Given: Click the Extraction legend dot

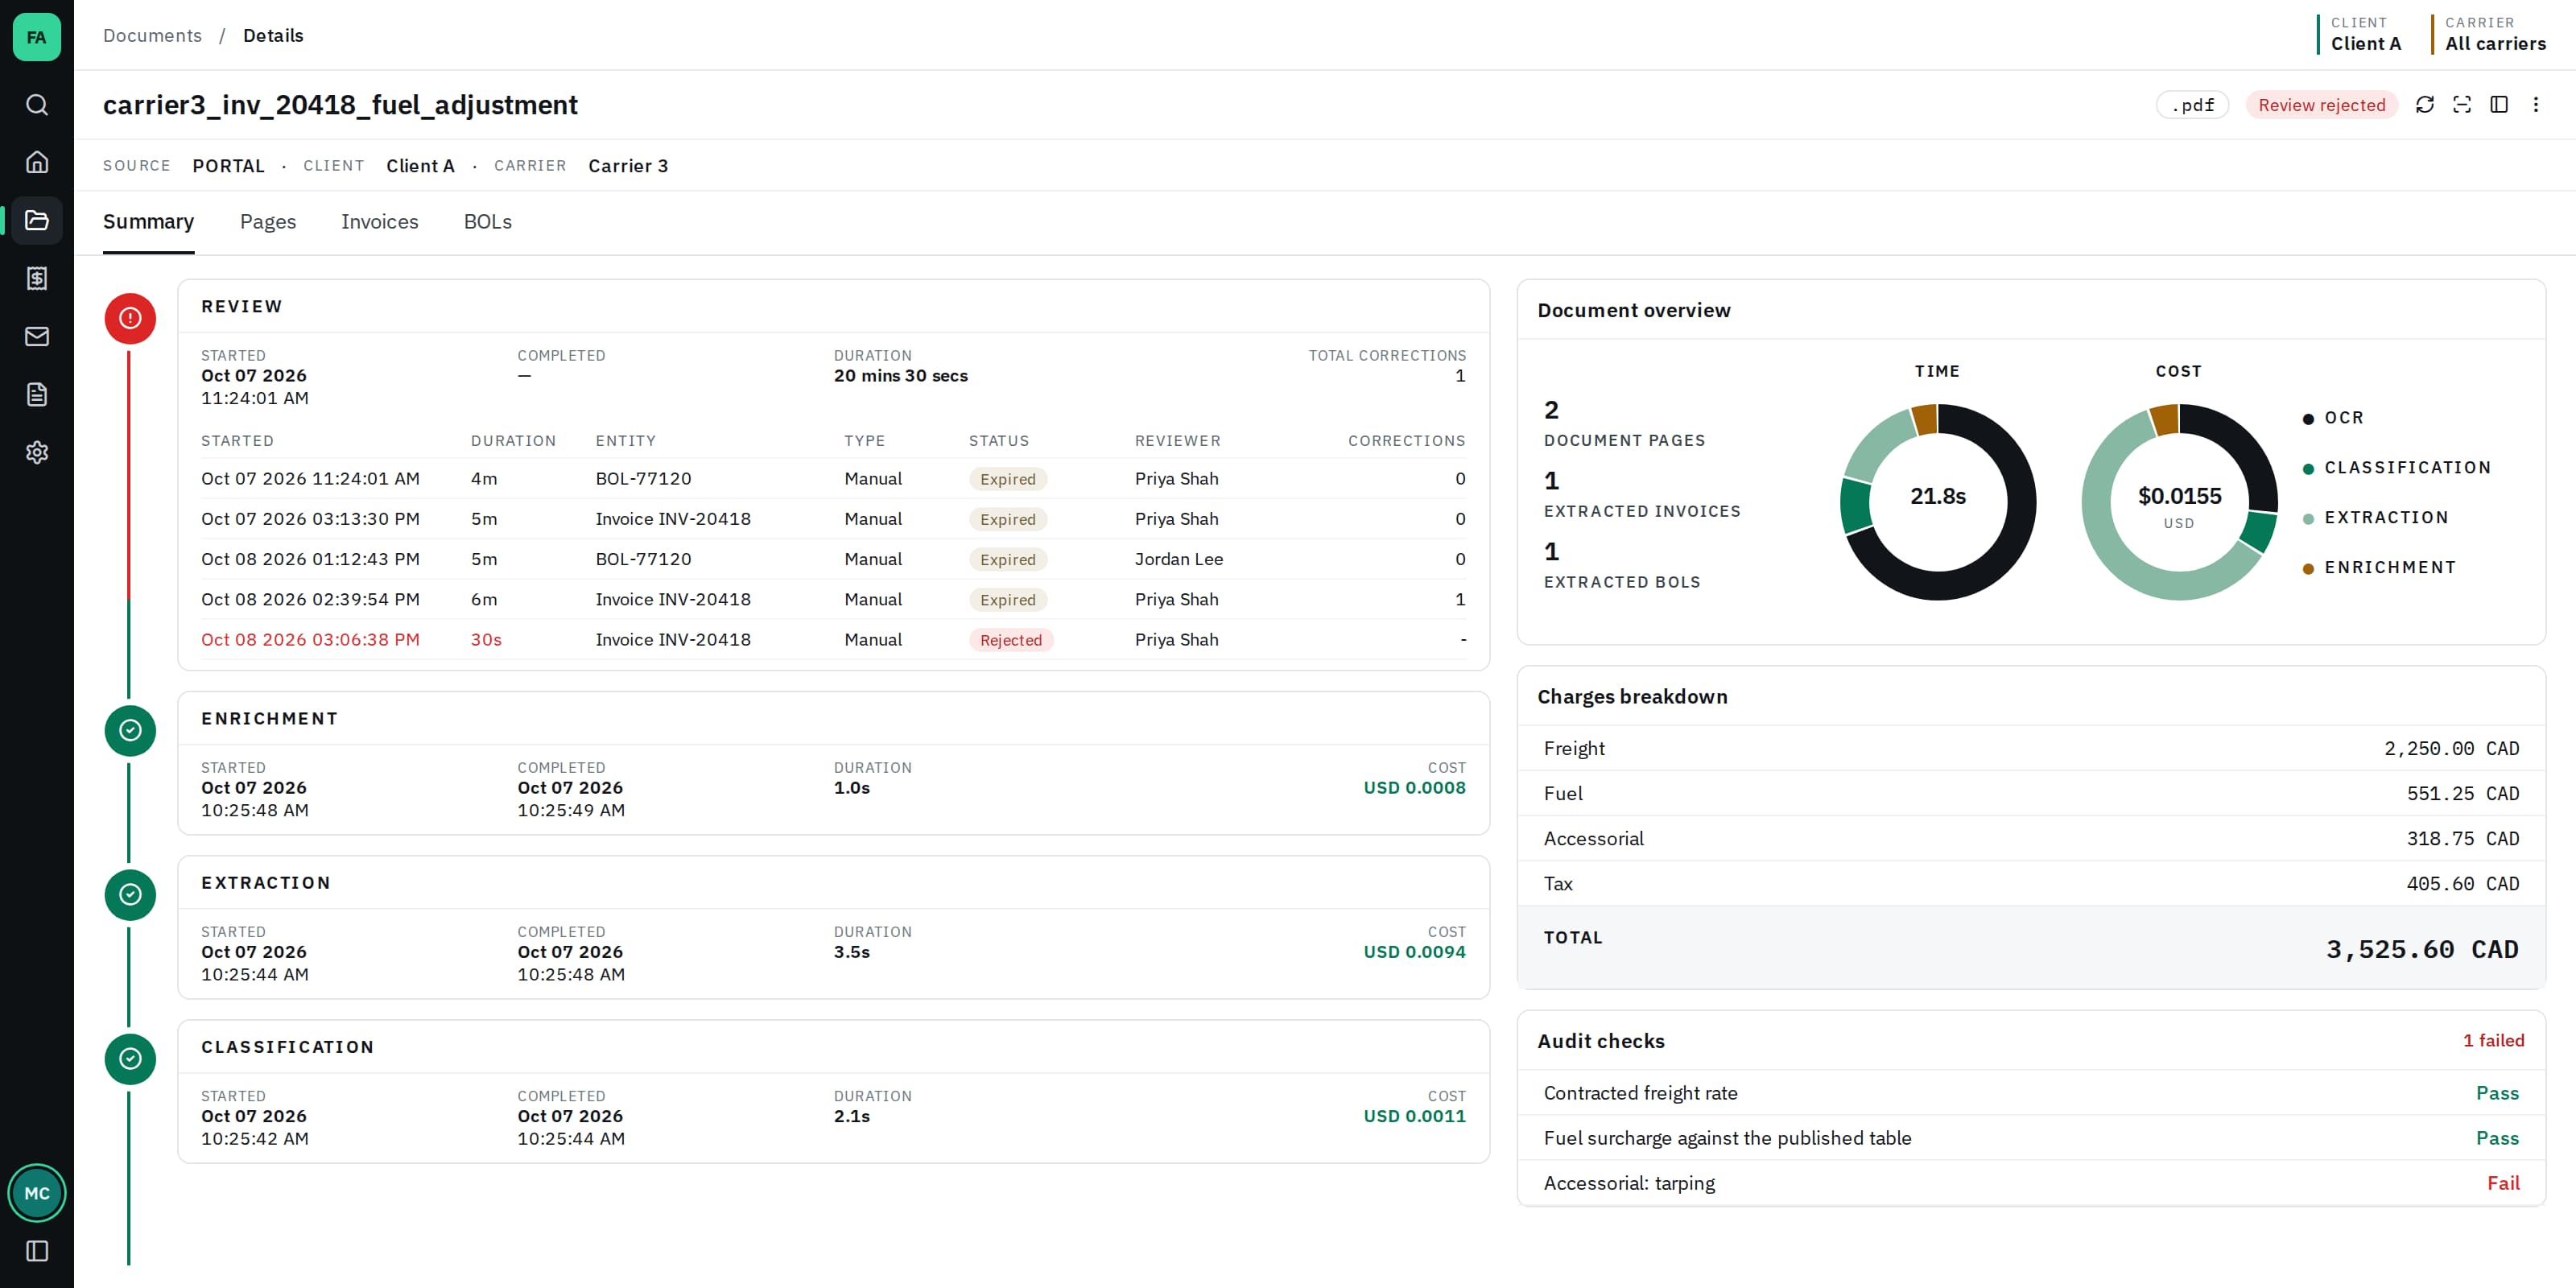Looking at the screenshot, I should [x=2308, y=519].
